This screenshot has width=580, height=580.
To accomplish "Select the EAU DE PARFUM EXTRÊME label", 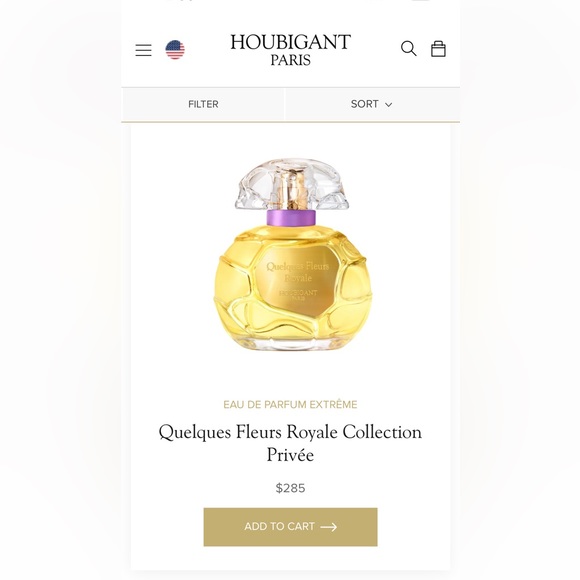I will [290, 405].
